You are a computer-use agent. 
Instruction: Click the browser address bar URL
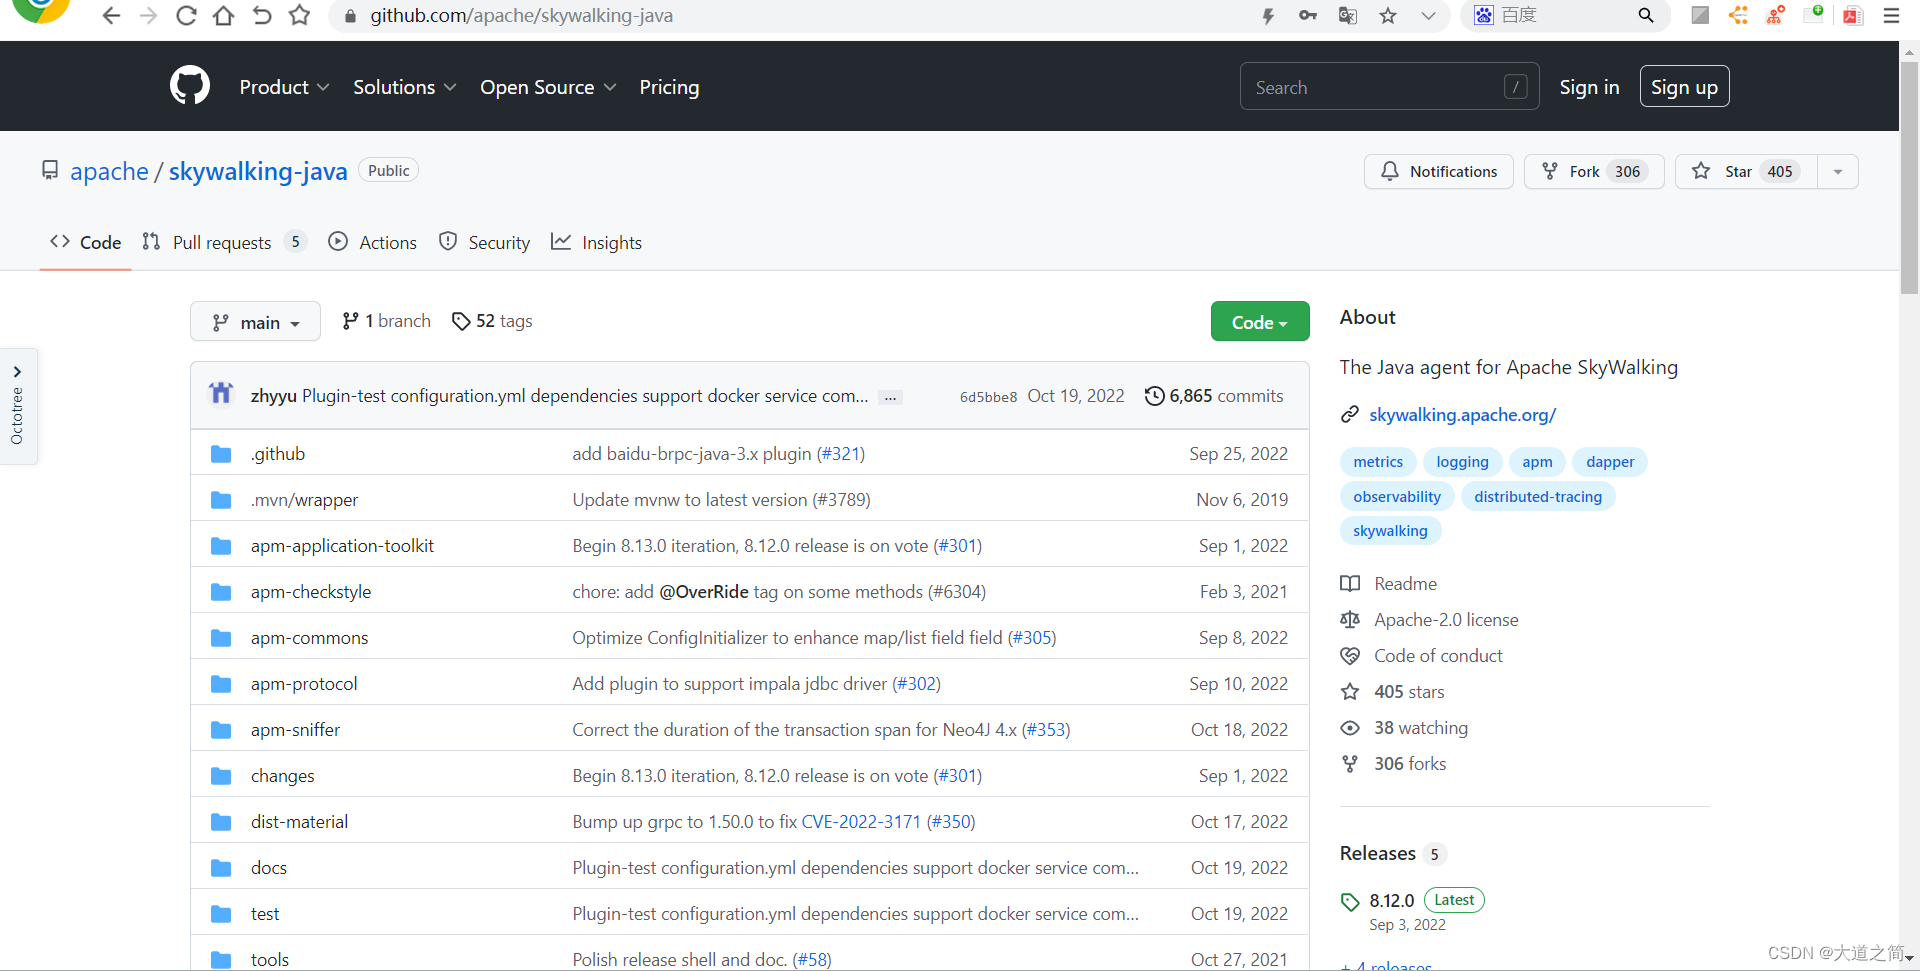pyautogui.click(x=521, y=16)
